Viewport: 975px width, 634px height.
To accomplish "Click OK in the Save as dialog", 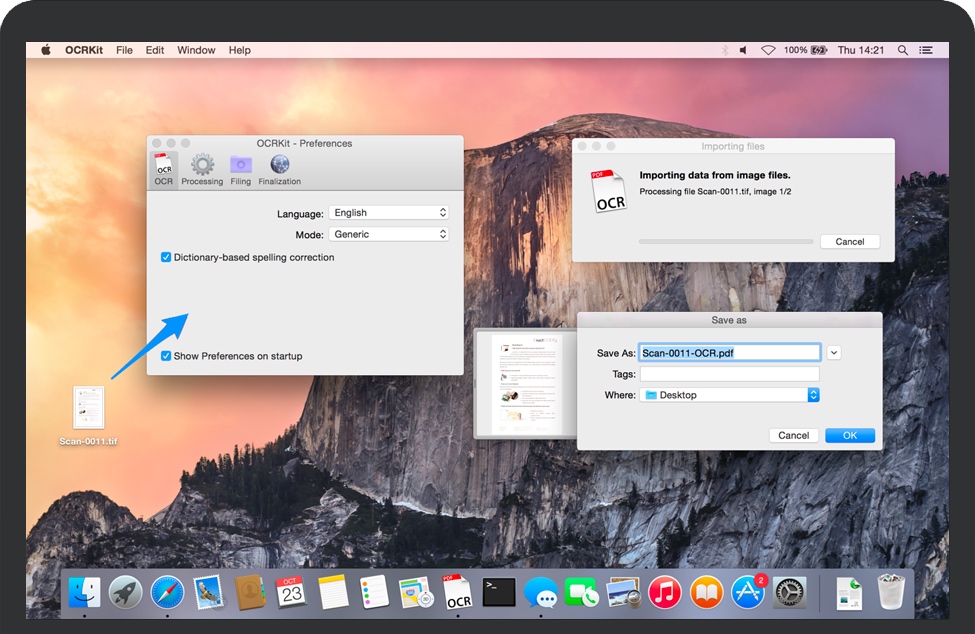I will 849,435.
